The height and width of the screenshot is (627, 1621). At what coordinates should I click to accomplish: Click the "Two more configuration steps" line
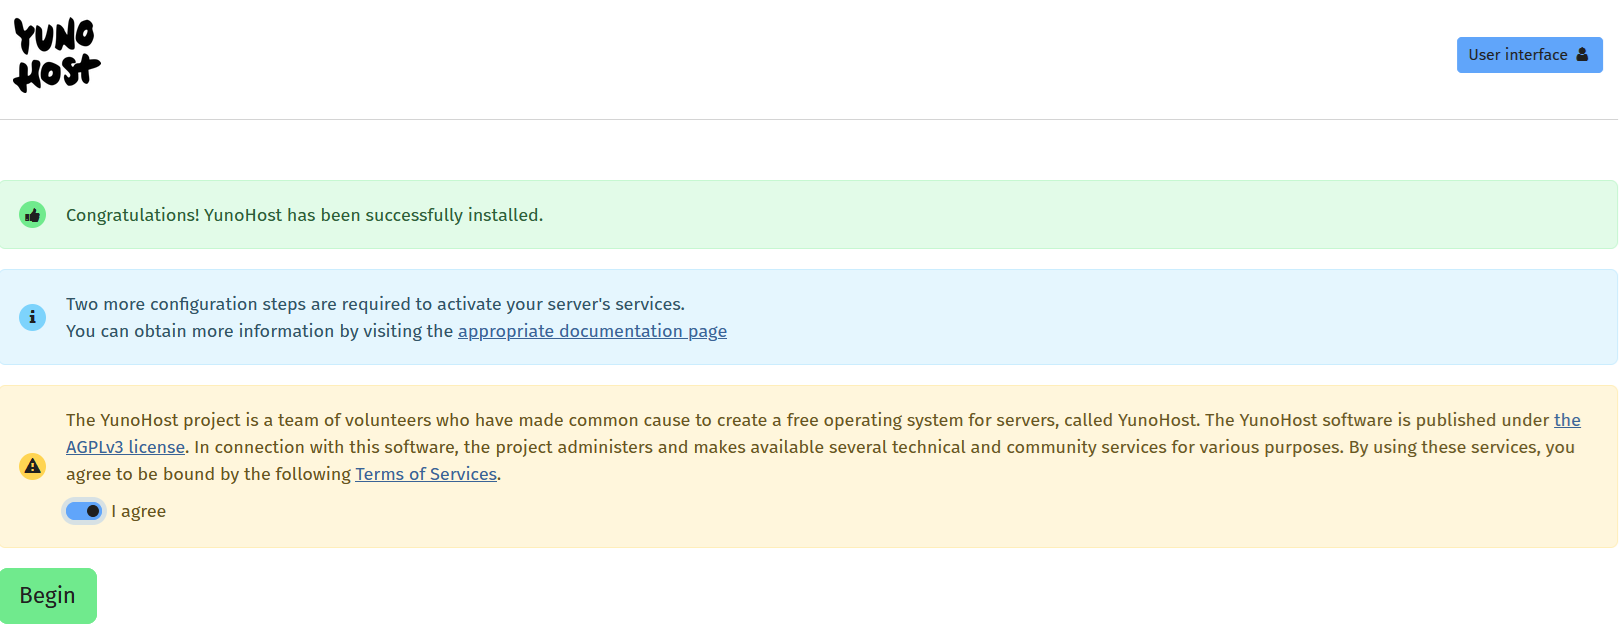pyautogui.click(x=375, y=304)
